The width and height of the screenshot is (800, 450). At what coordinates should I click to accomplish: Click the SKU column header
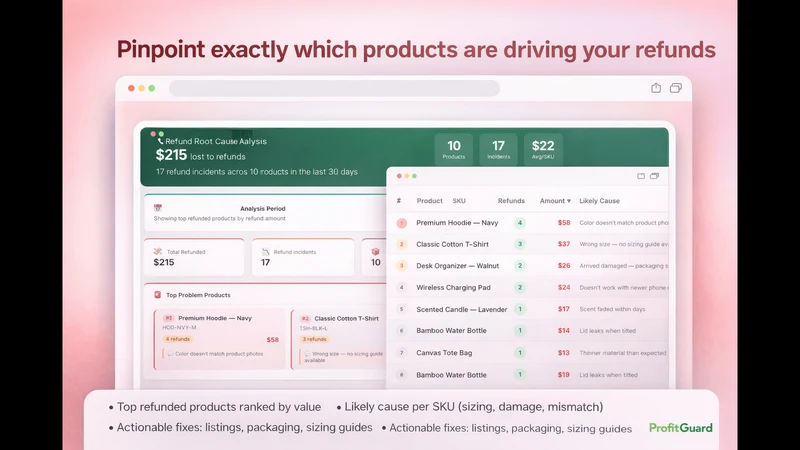click(459, 201)
